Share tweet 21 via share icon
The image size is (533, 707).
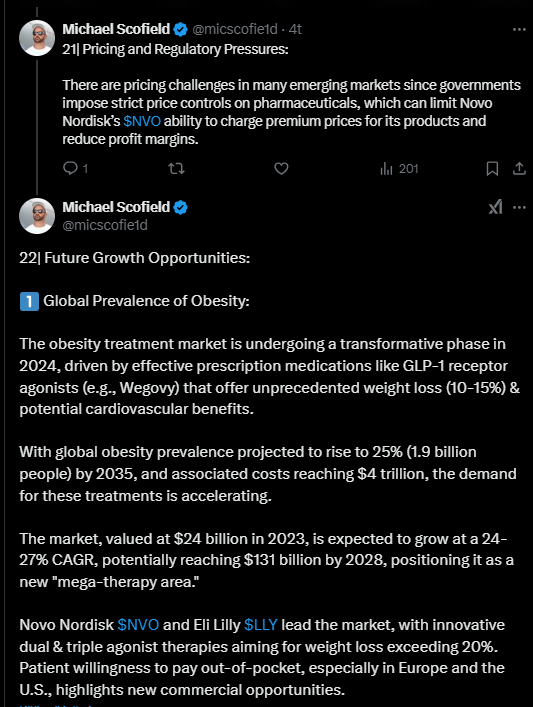tap(519, 169)
